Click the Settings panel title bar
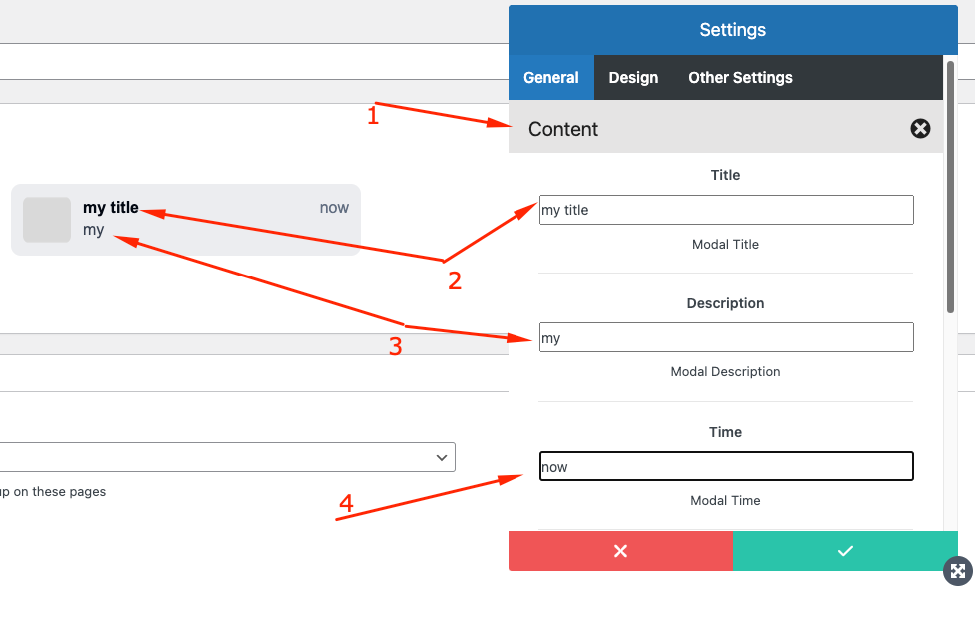This screenshot has height=622, width=975. 732,30
